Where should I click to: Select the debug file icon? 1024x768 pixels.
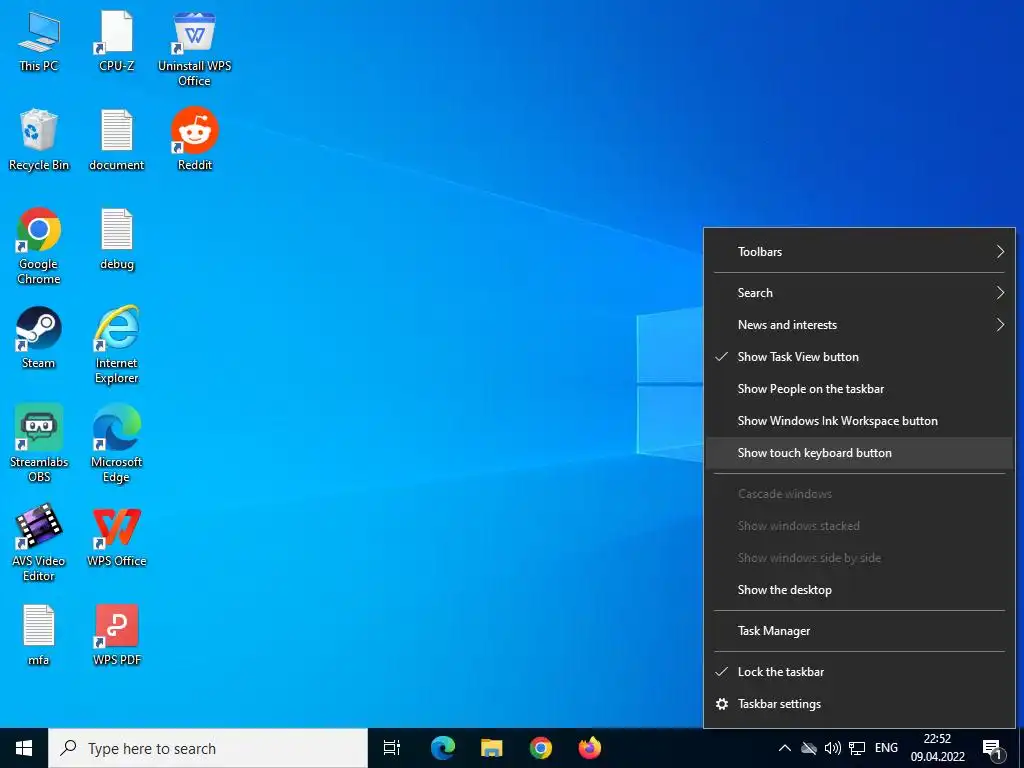coord(116,239)
